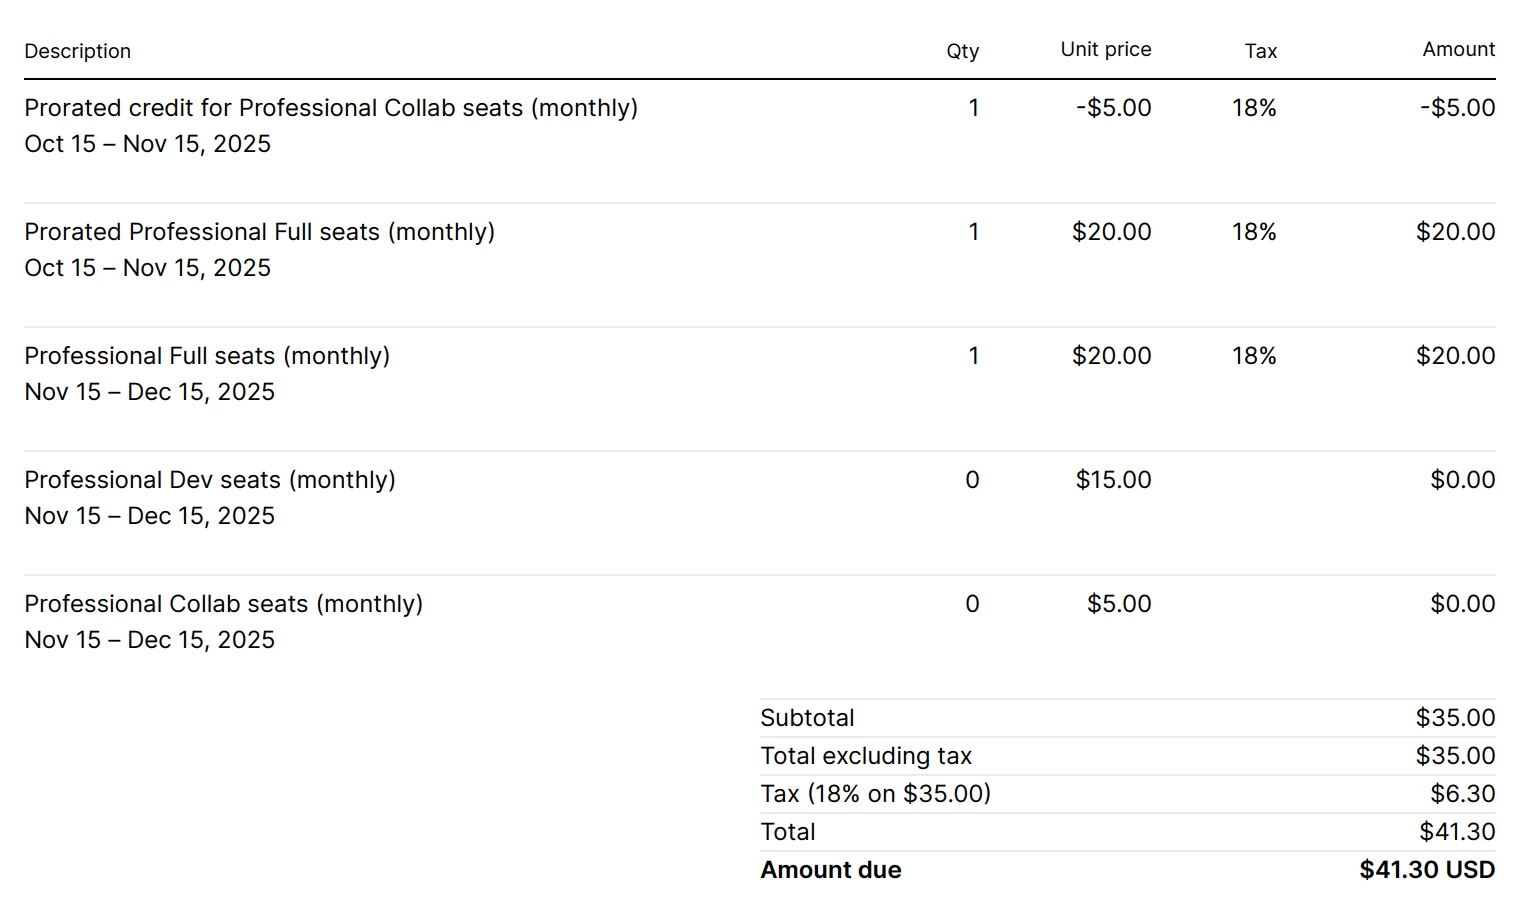Click the Description column header
The image size is (1540, 924).
pyautogui.click(x=77, y=51)
